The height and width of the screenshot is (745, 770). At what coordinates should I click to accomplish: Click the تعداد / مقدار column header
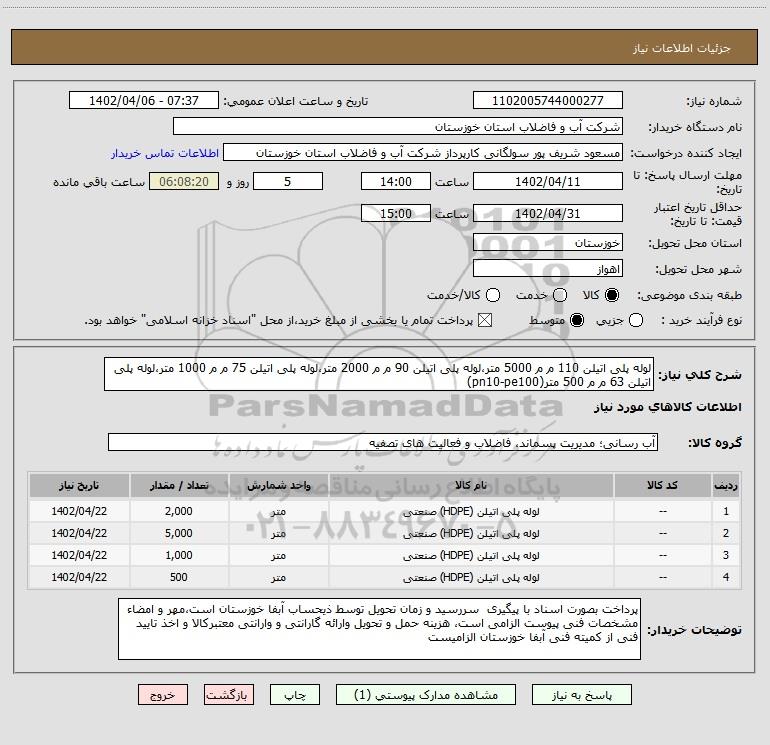[x=179, y=486]
